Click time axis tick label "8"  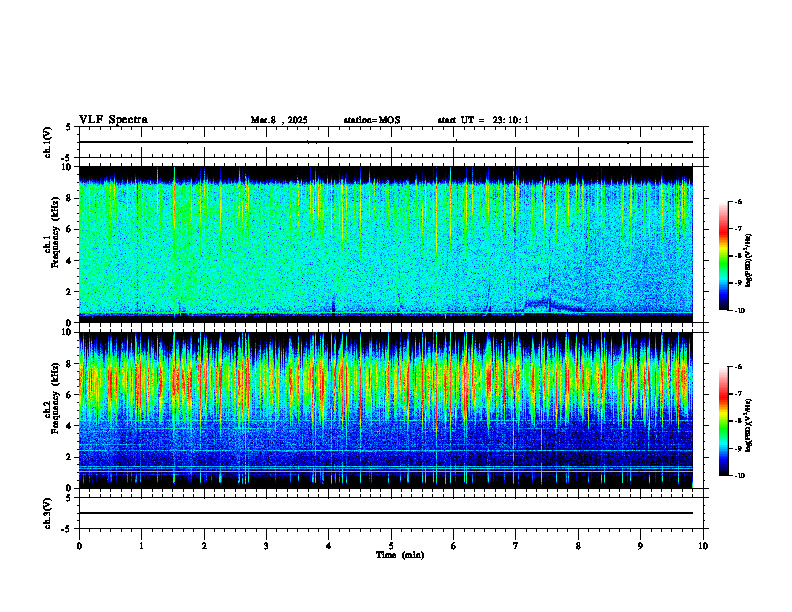pos(578,546)
